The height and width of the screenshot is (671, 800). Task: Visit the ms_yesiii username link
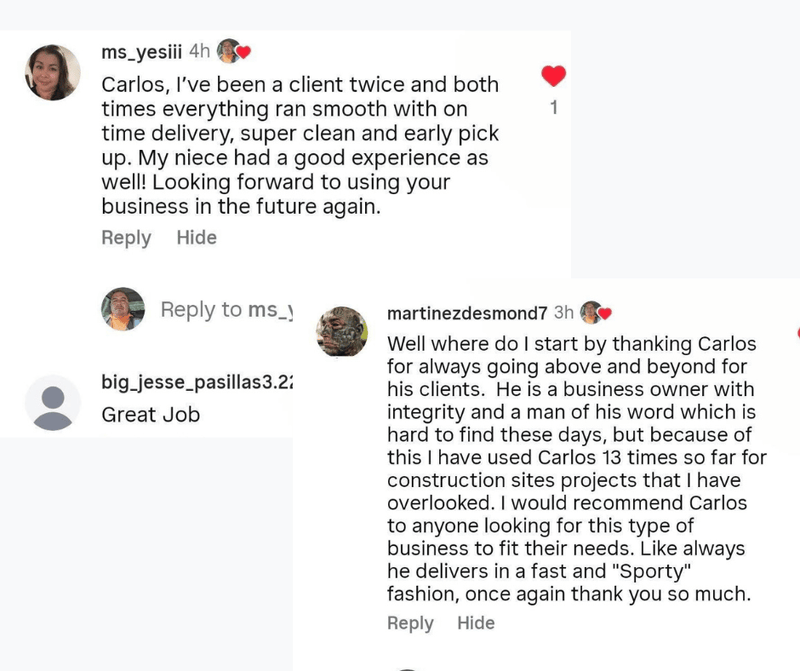pos(142,51)
